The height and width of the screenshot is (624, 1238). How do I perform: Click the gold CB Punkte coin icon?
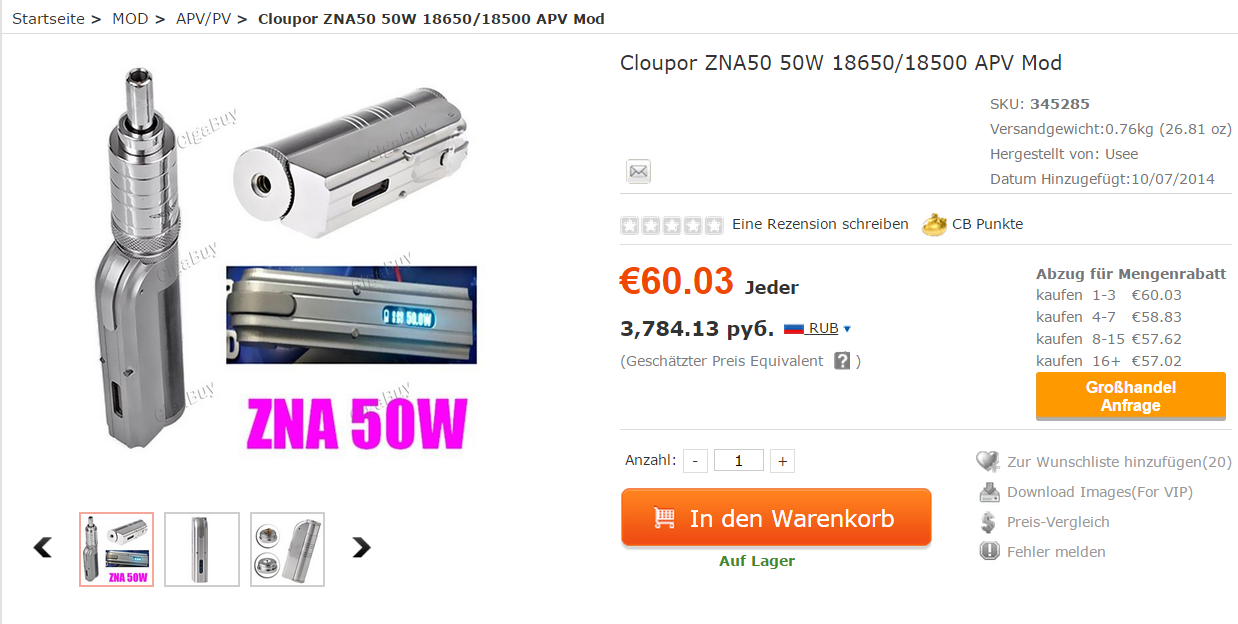pos(934,224)
